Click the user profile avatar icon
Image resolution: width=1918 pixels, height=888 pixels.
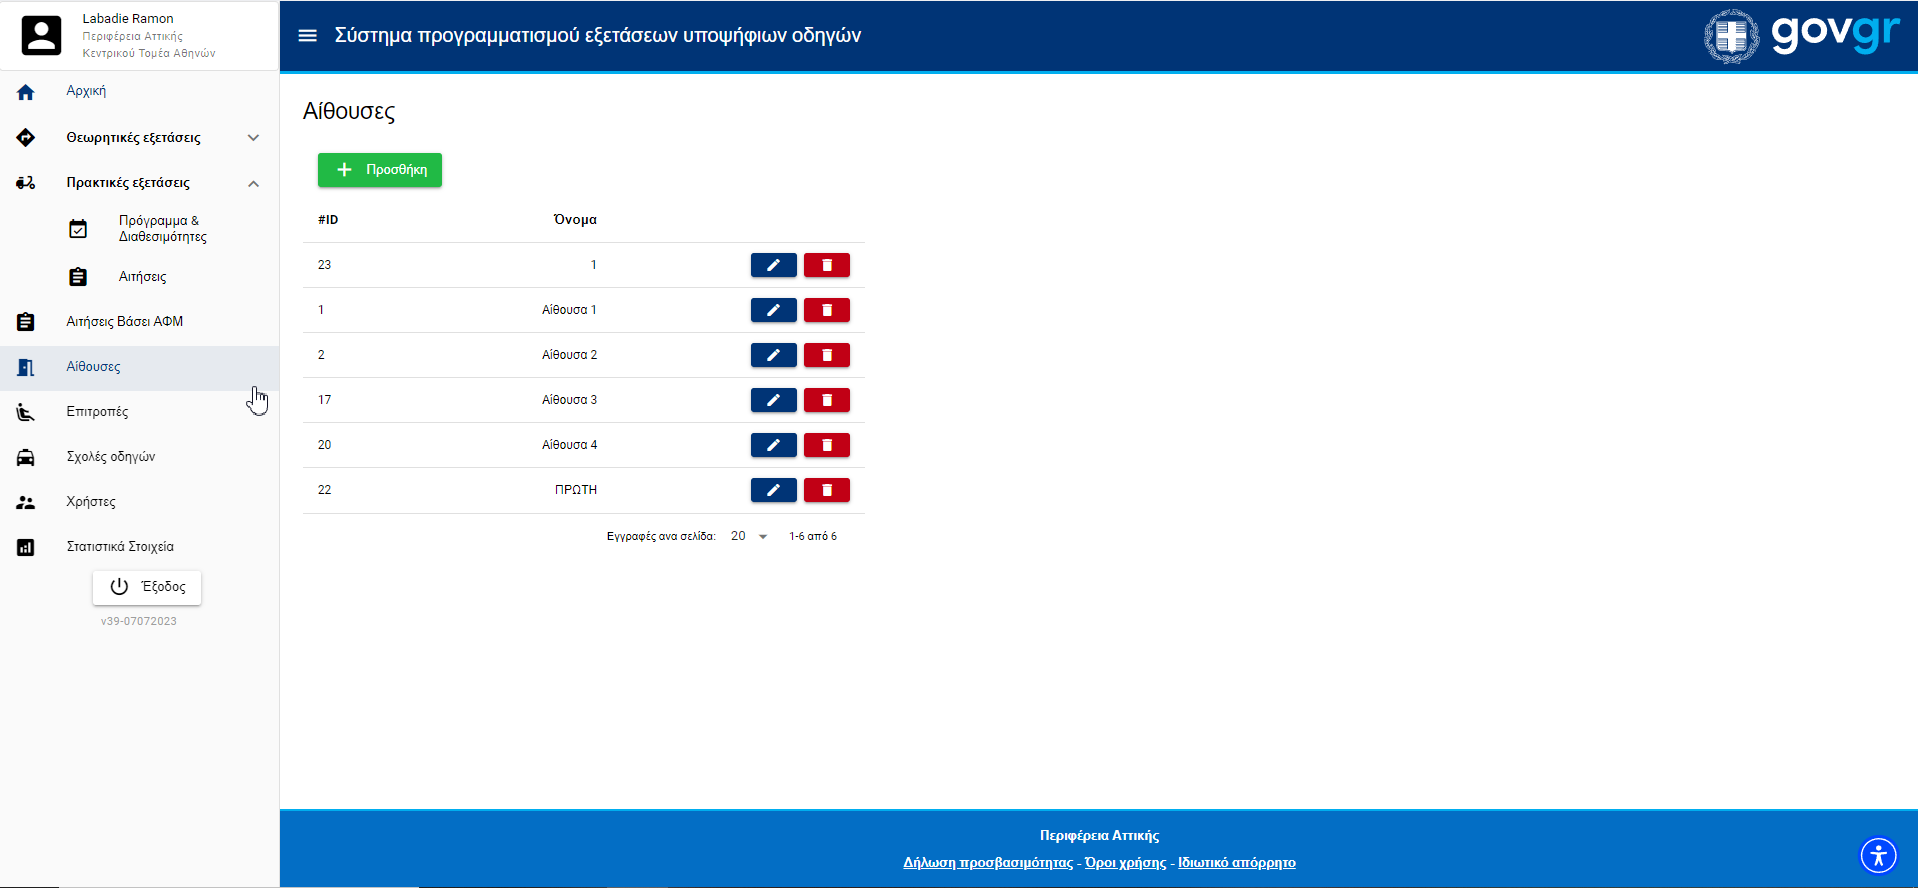point(42,36)
